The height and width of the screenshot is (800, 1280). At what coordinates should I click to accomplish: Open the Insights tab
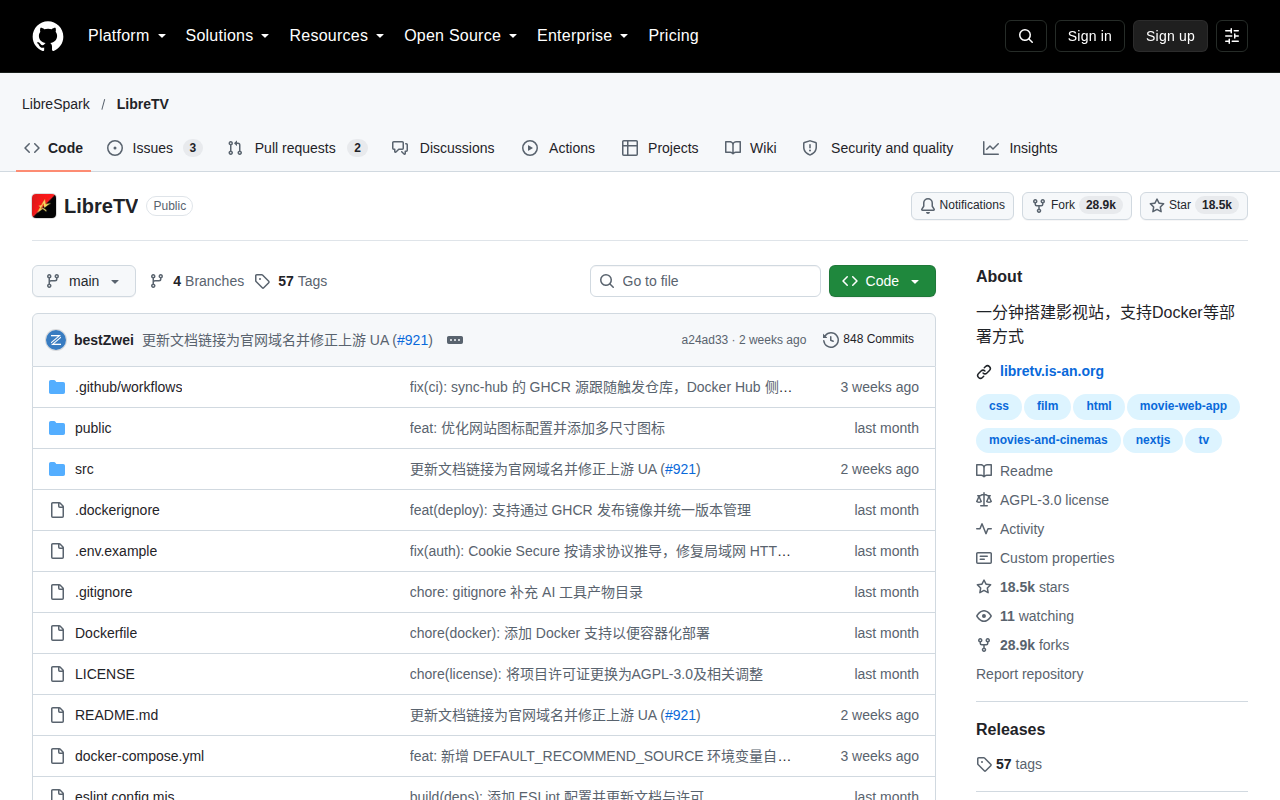1020,148
